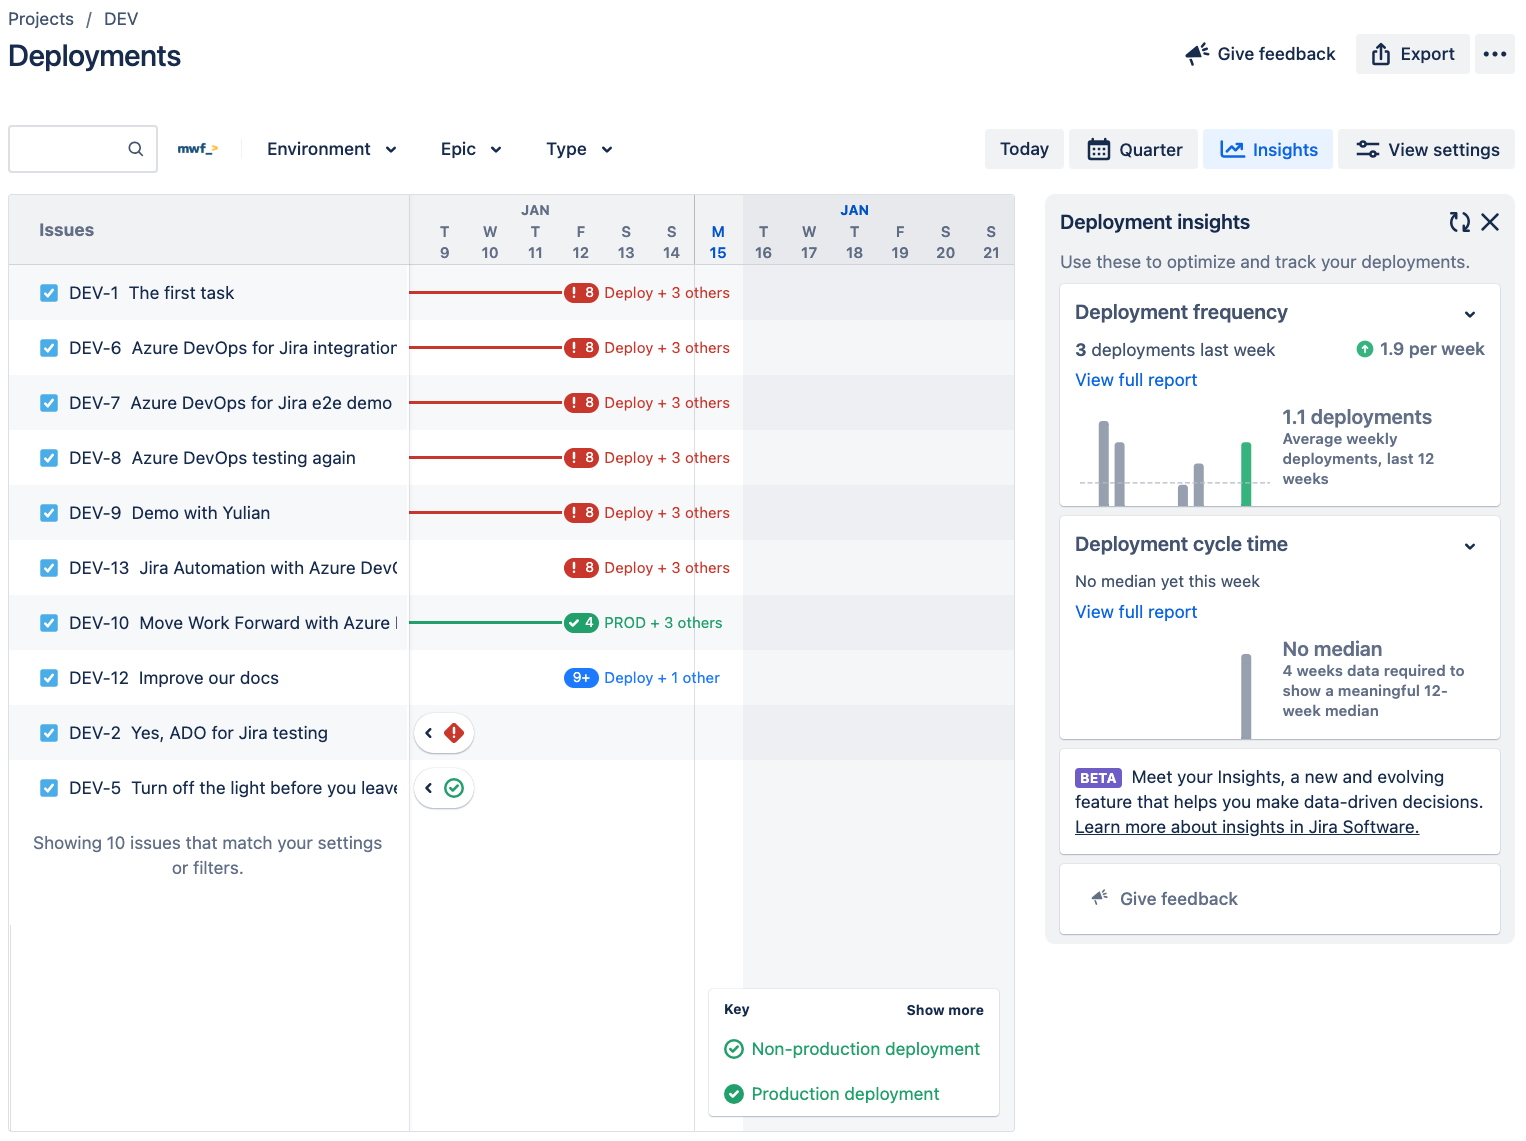Image resolution: width=1526 pixels, height=1141 pixels.
Task: Switch to the Quarter view
Action: pos(1134,149)
